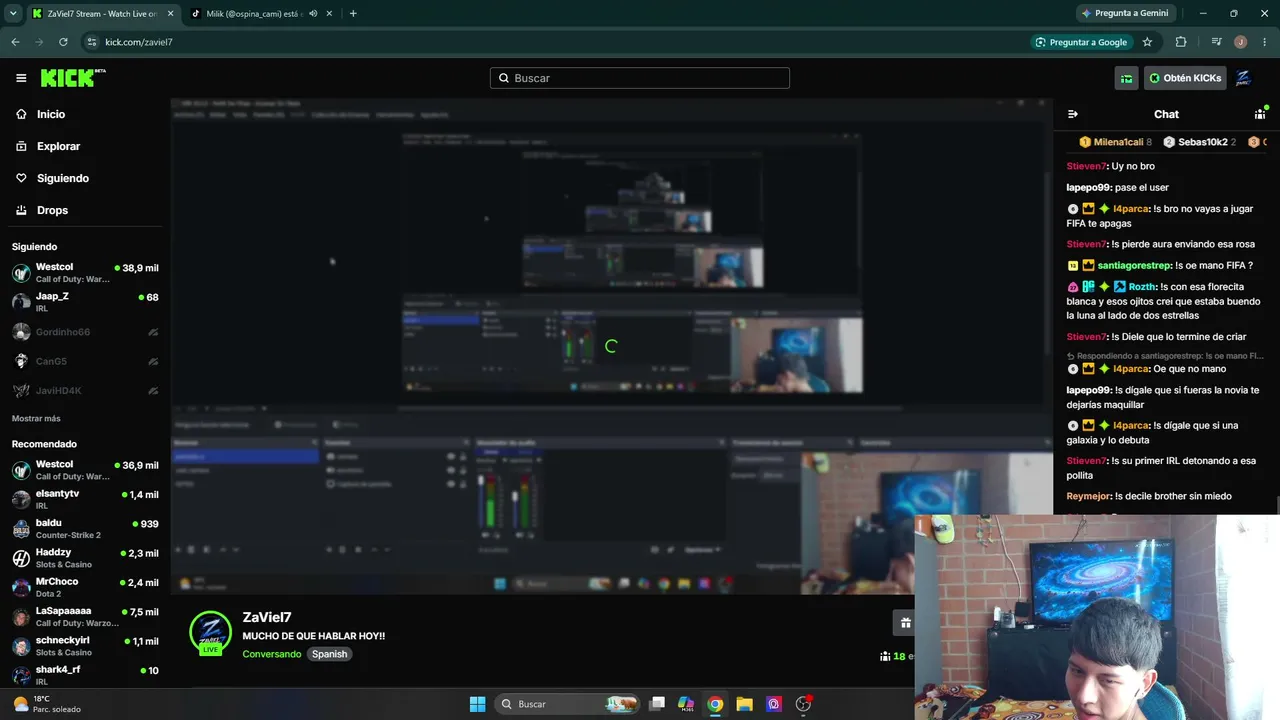This screenshot has width=1280, height=720.
Task: Open Haddzy Slots & Casino channel
Action: coord(85,558)
